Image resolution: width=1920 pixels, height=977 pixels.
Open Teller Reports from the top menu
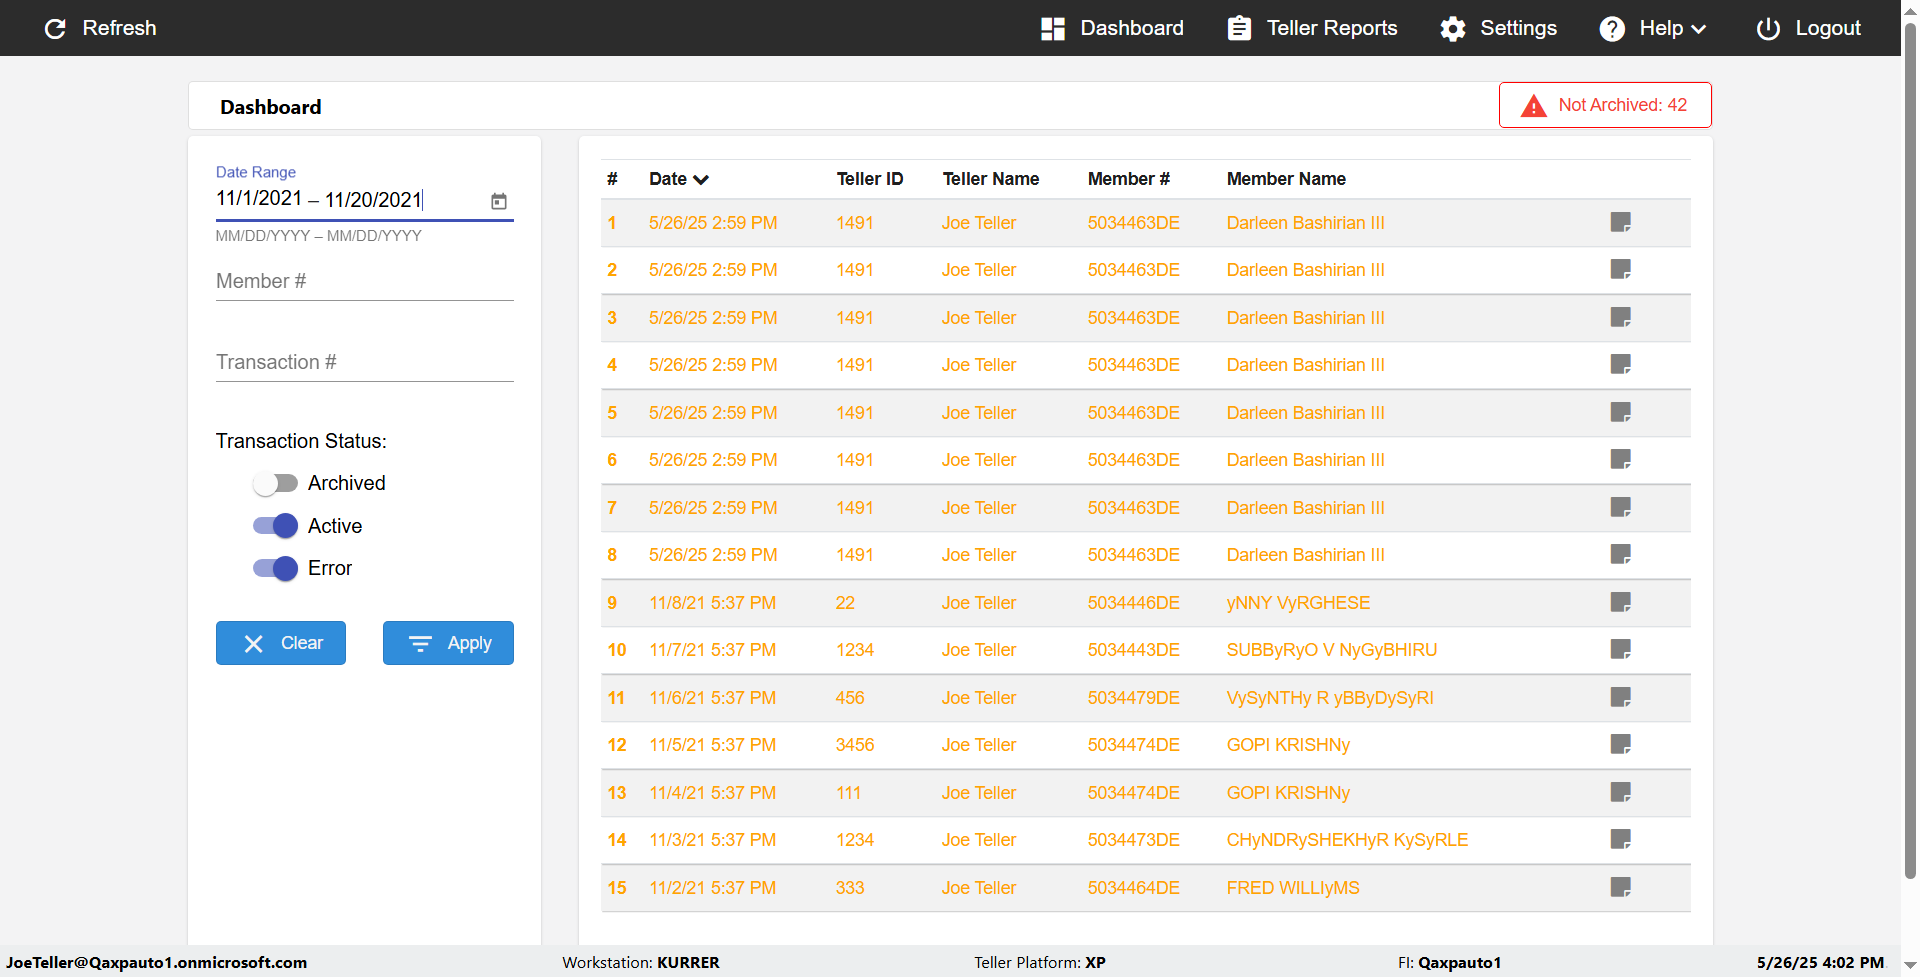1312,28
